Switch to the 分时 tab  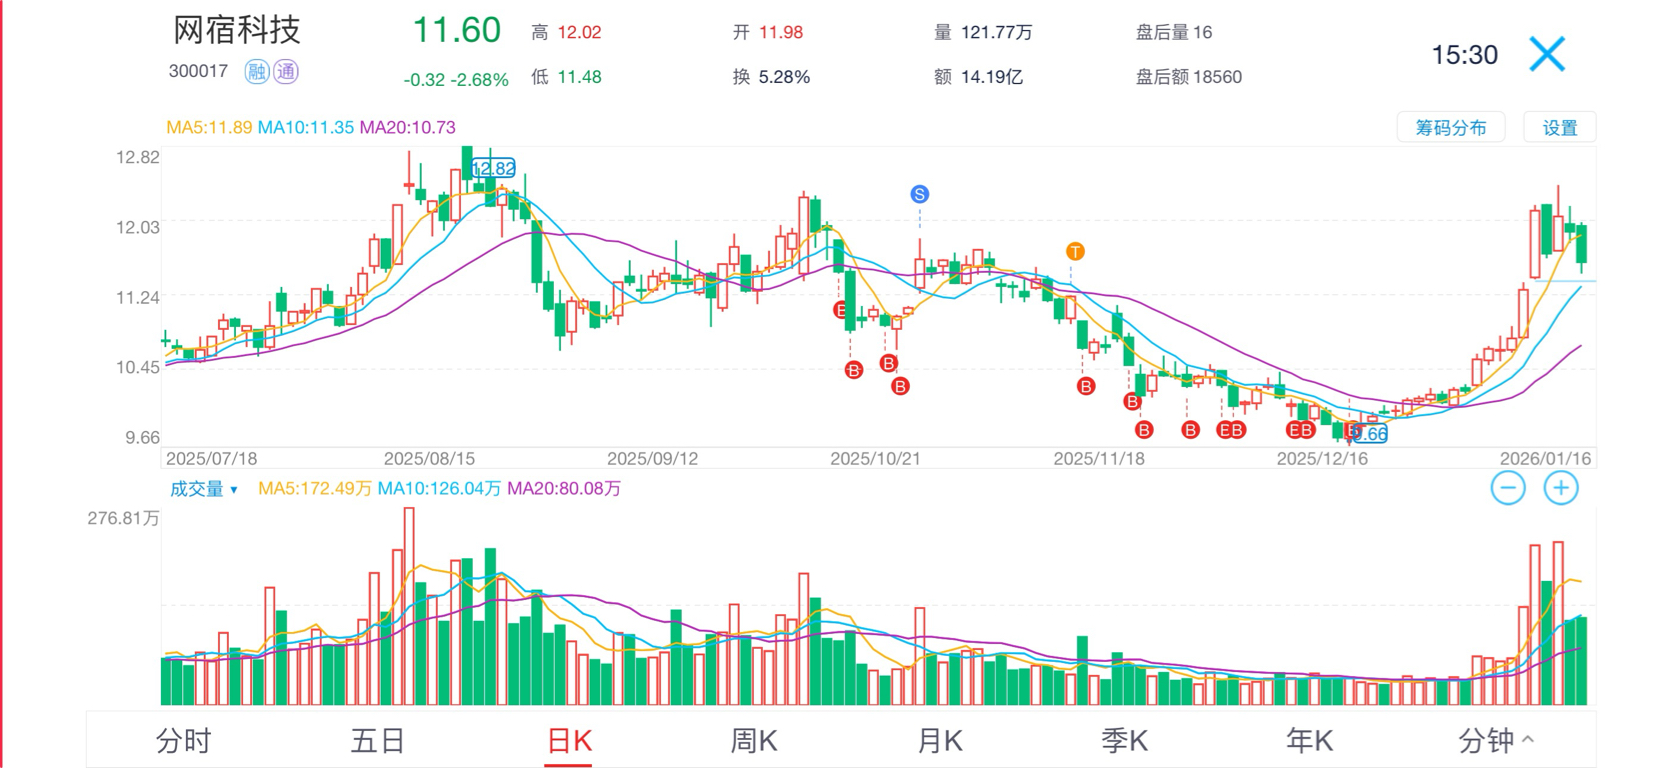[x=184, y=741]
